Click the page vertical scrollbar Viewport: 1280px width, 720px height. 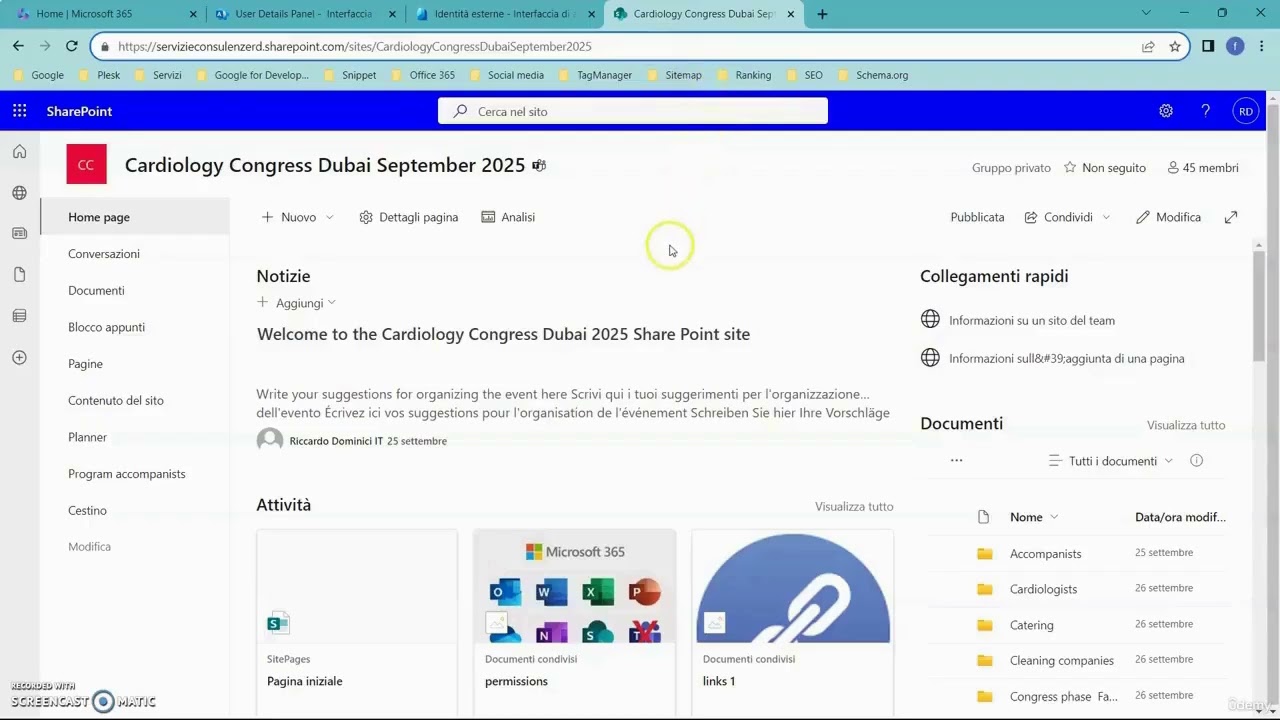coord(1259,306)
